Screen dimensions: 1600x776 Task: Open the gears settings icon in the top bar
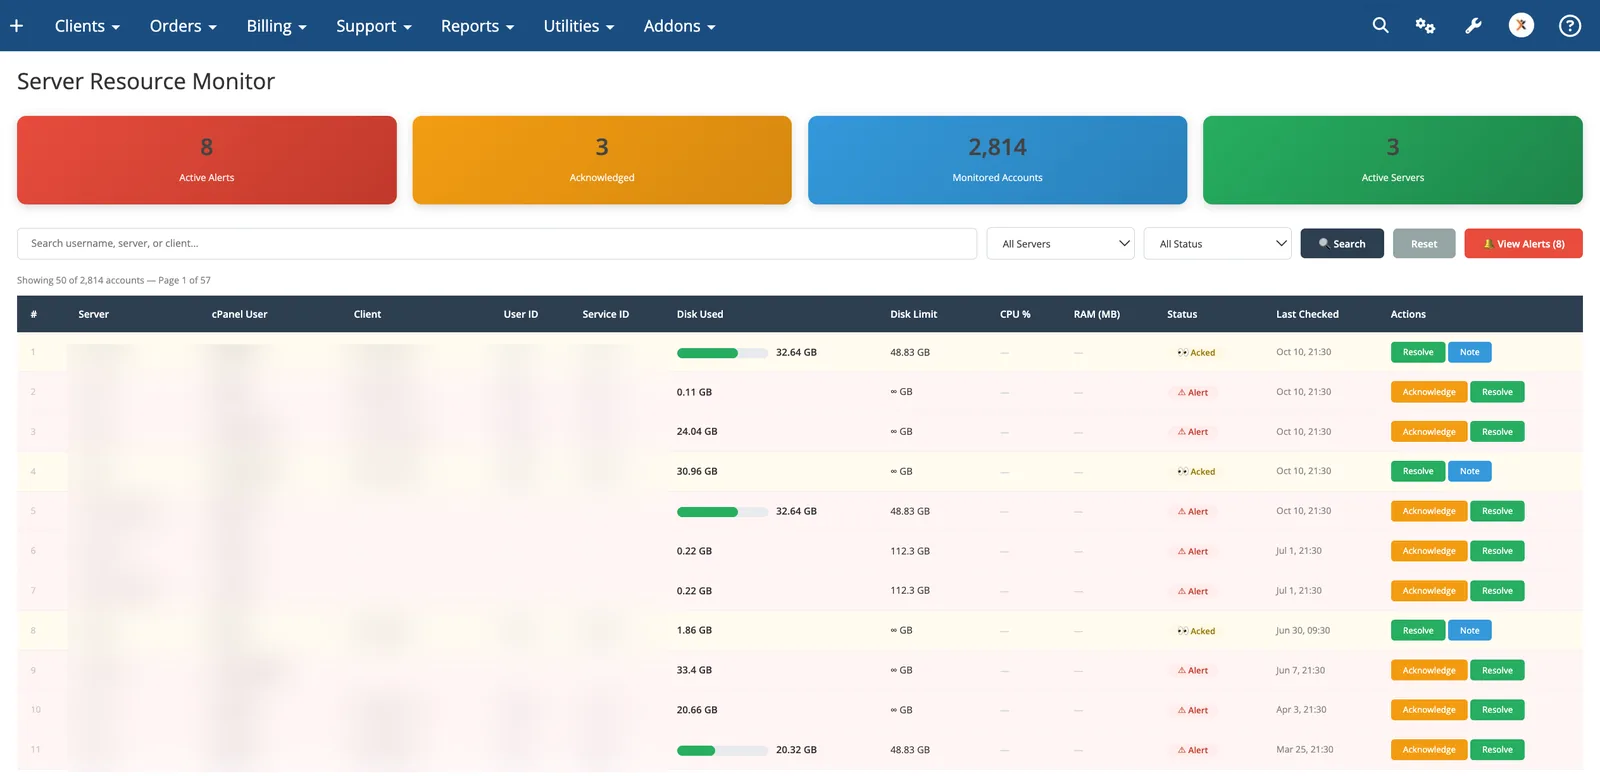click(x=1425, y=26)
